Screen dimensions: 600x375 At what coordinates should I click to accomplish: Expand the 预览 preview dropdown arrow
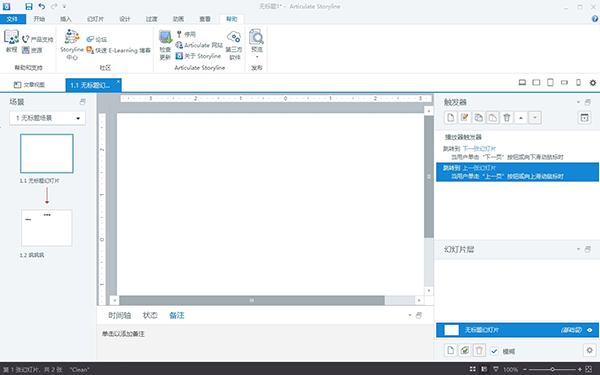coord(257,57)
